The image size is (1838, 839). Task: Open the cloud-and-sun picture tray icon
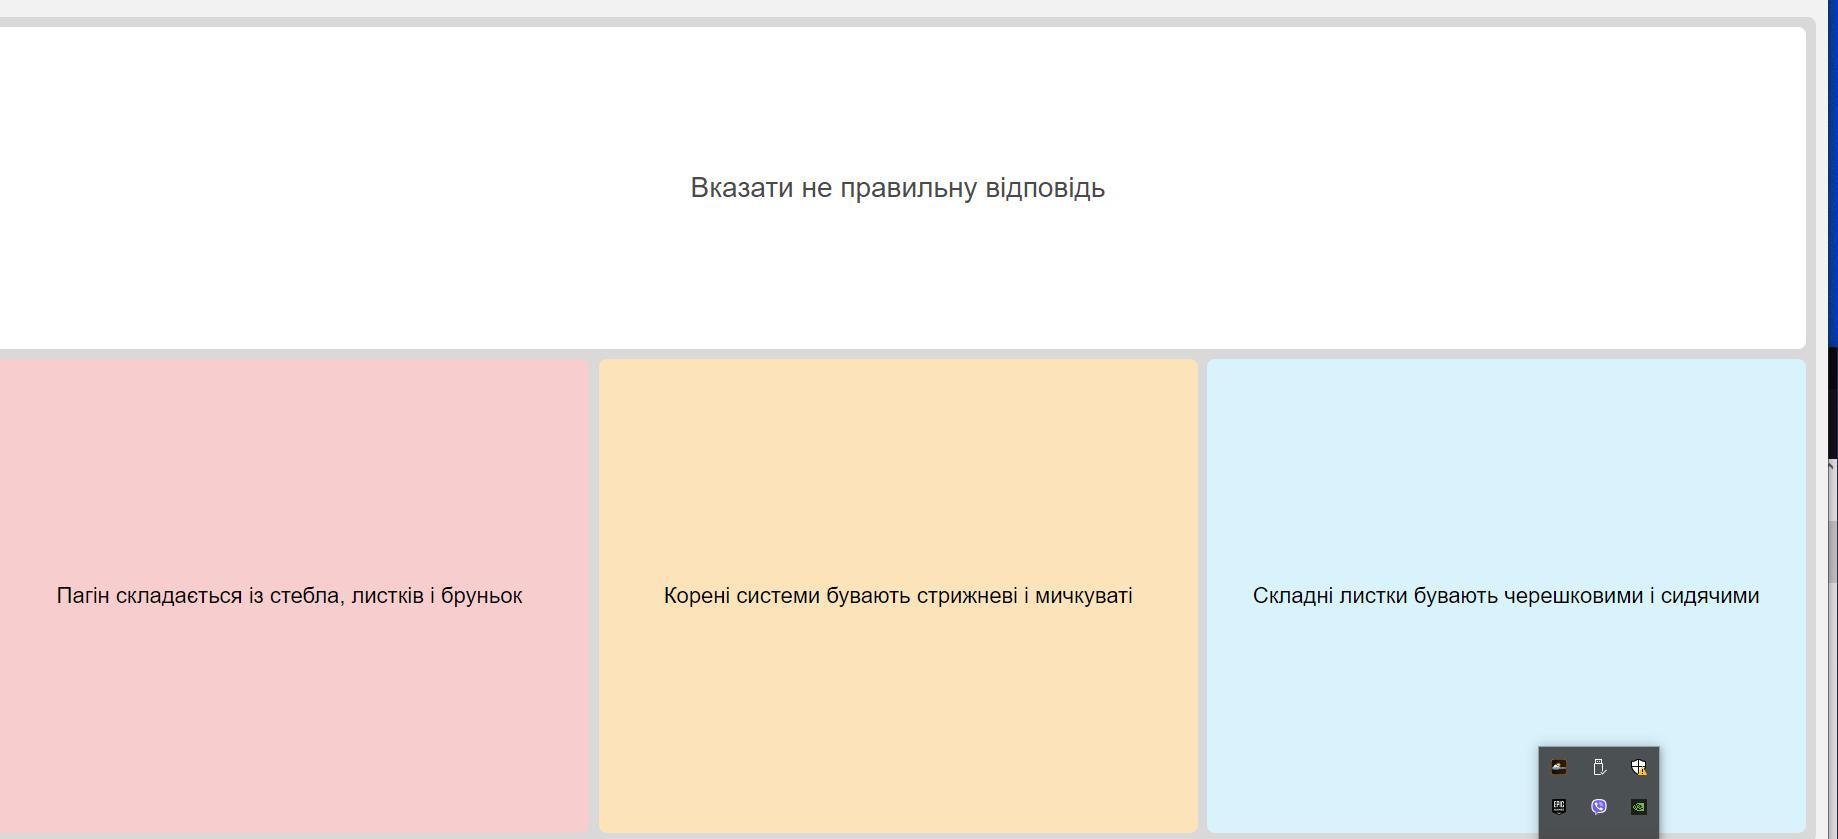[x=1558, y=767]
